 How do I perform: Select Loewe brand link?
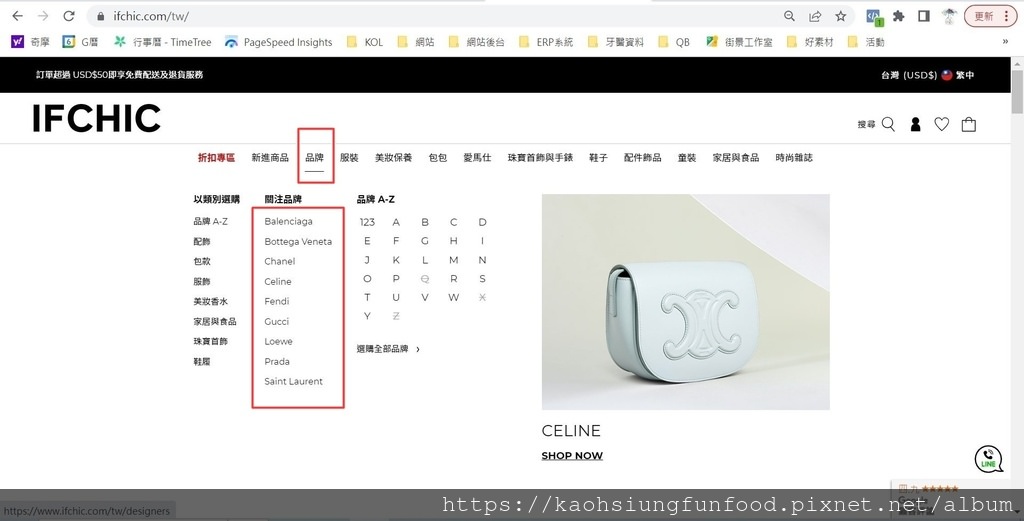tap(278, 341)
